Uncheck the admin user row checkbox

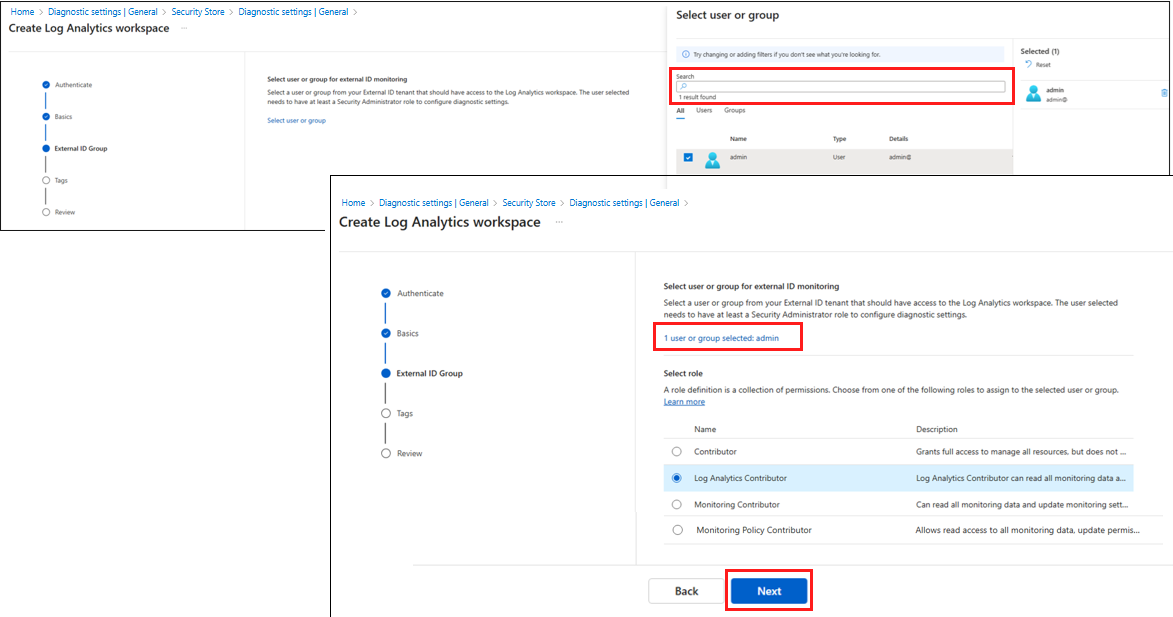point(688,157)
